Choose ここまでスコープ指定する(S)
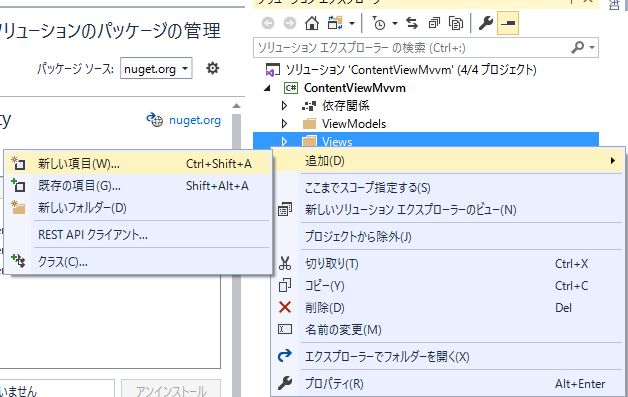The image size is (628, 397). click(448, 187)
